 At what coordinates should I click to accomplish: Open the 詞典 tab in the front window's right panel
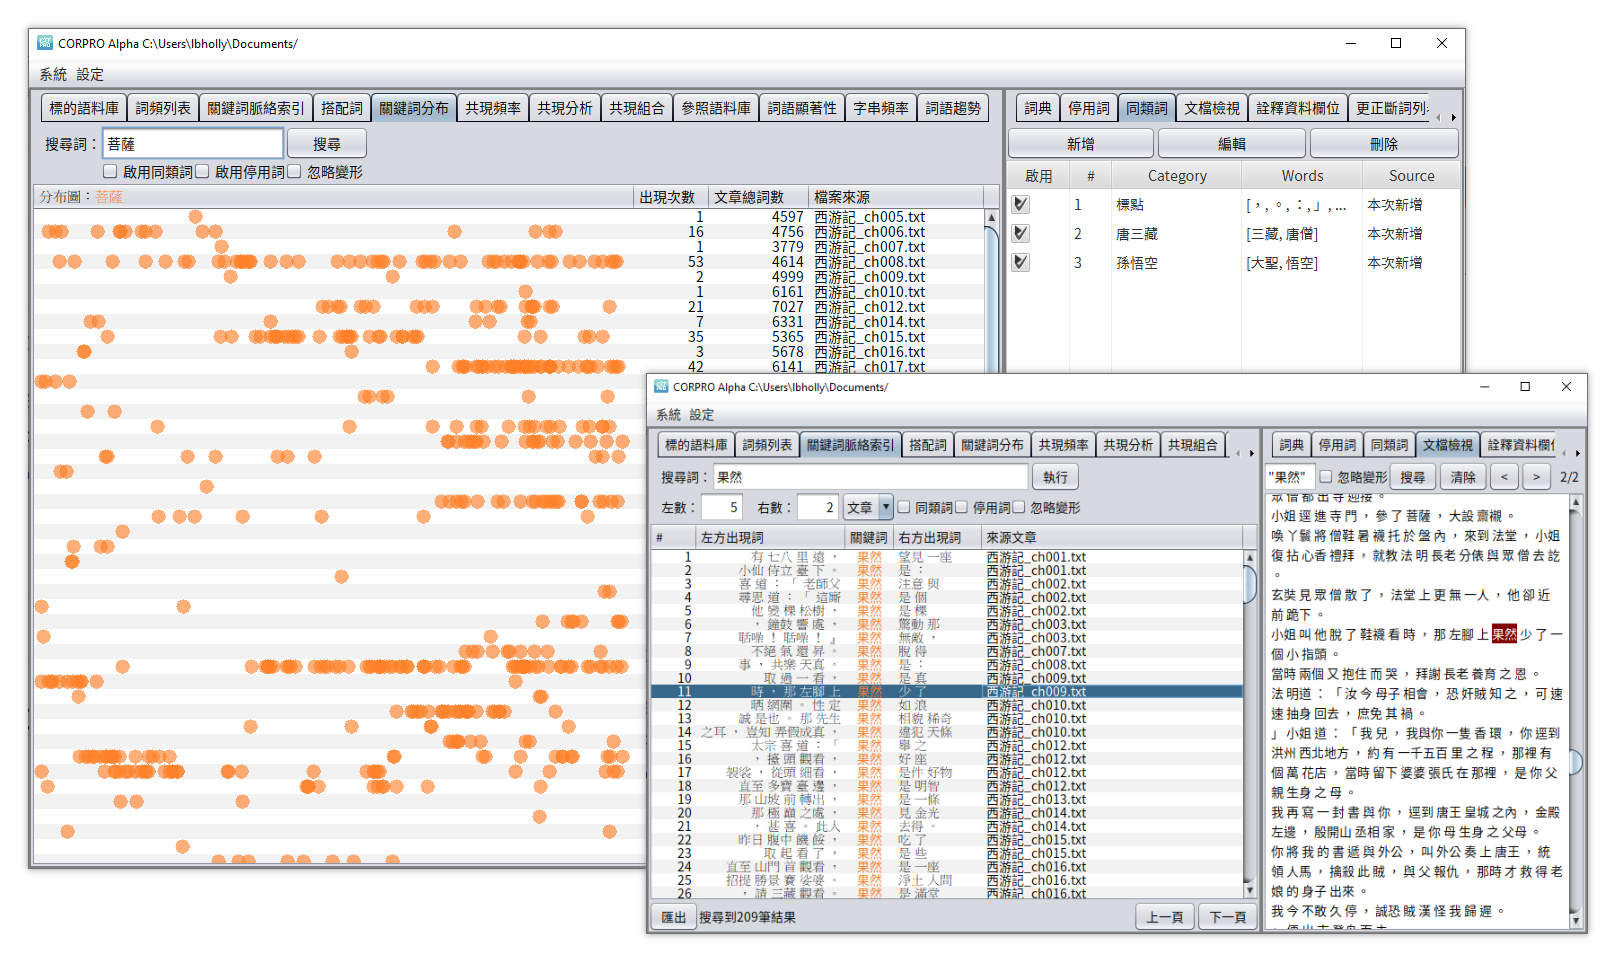(x=1292, y=445)
